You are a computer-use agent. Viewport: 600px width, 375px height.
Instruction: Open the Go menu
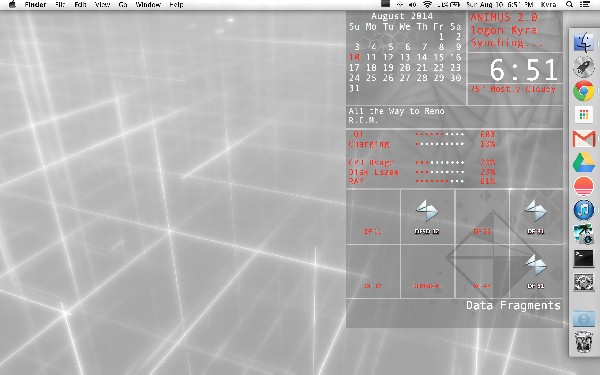click(123, 5)
